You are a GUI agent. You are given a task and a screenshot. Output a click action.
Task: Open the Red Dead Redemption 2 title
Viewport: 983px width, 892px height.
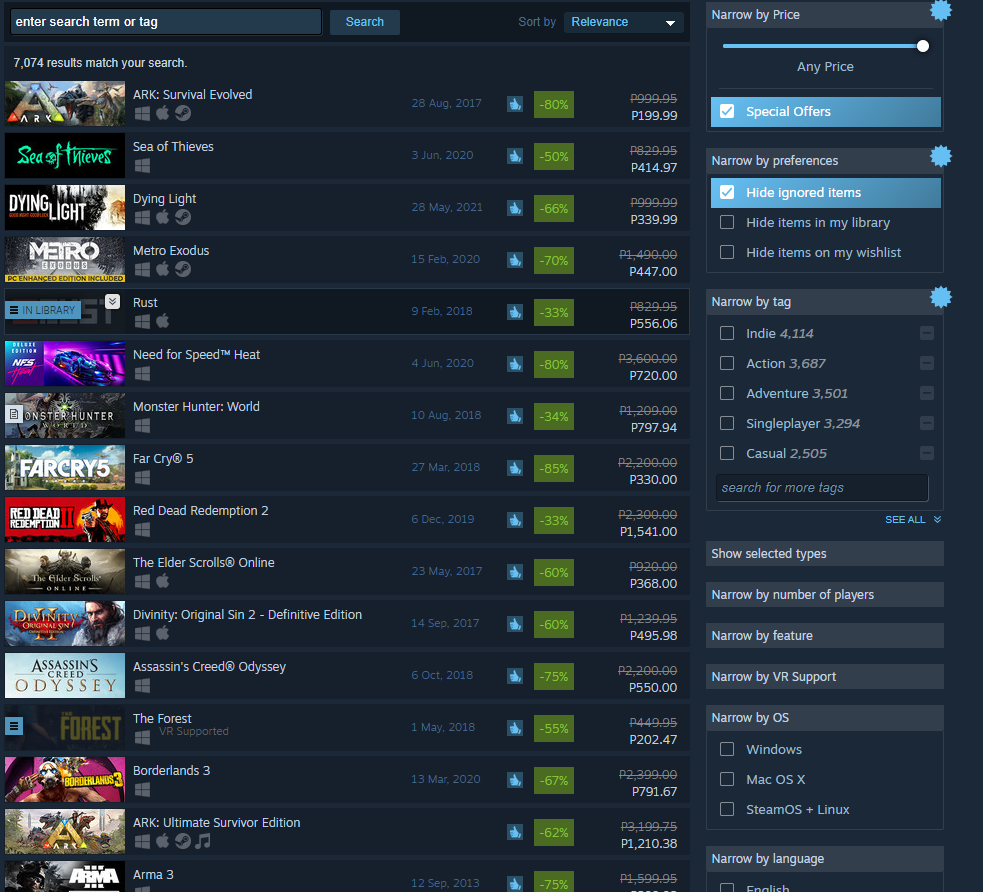(201, 511)
